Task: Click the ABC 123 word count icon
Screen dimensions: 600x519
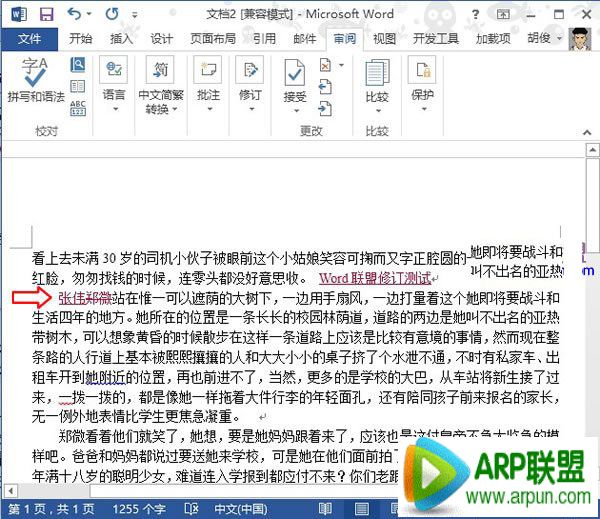Action: click(x=78, y=108)
